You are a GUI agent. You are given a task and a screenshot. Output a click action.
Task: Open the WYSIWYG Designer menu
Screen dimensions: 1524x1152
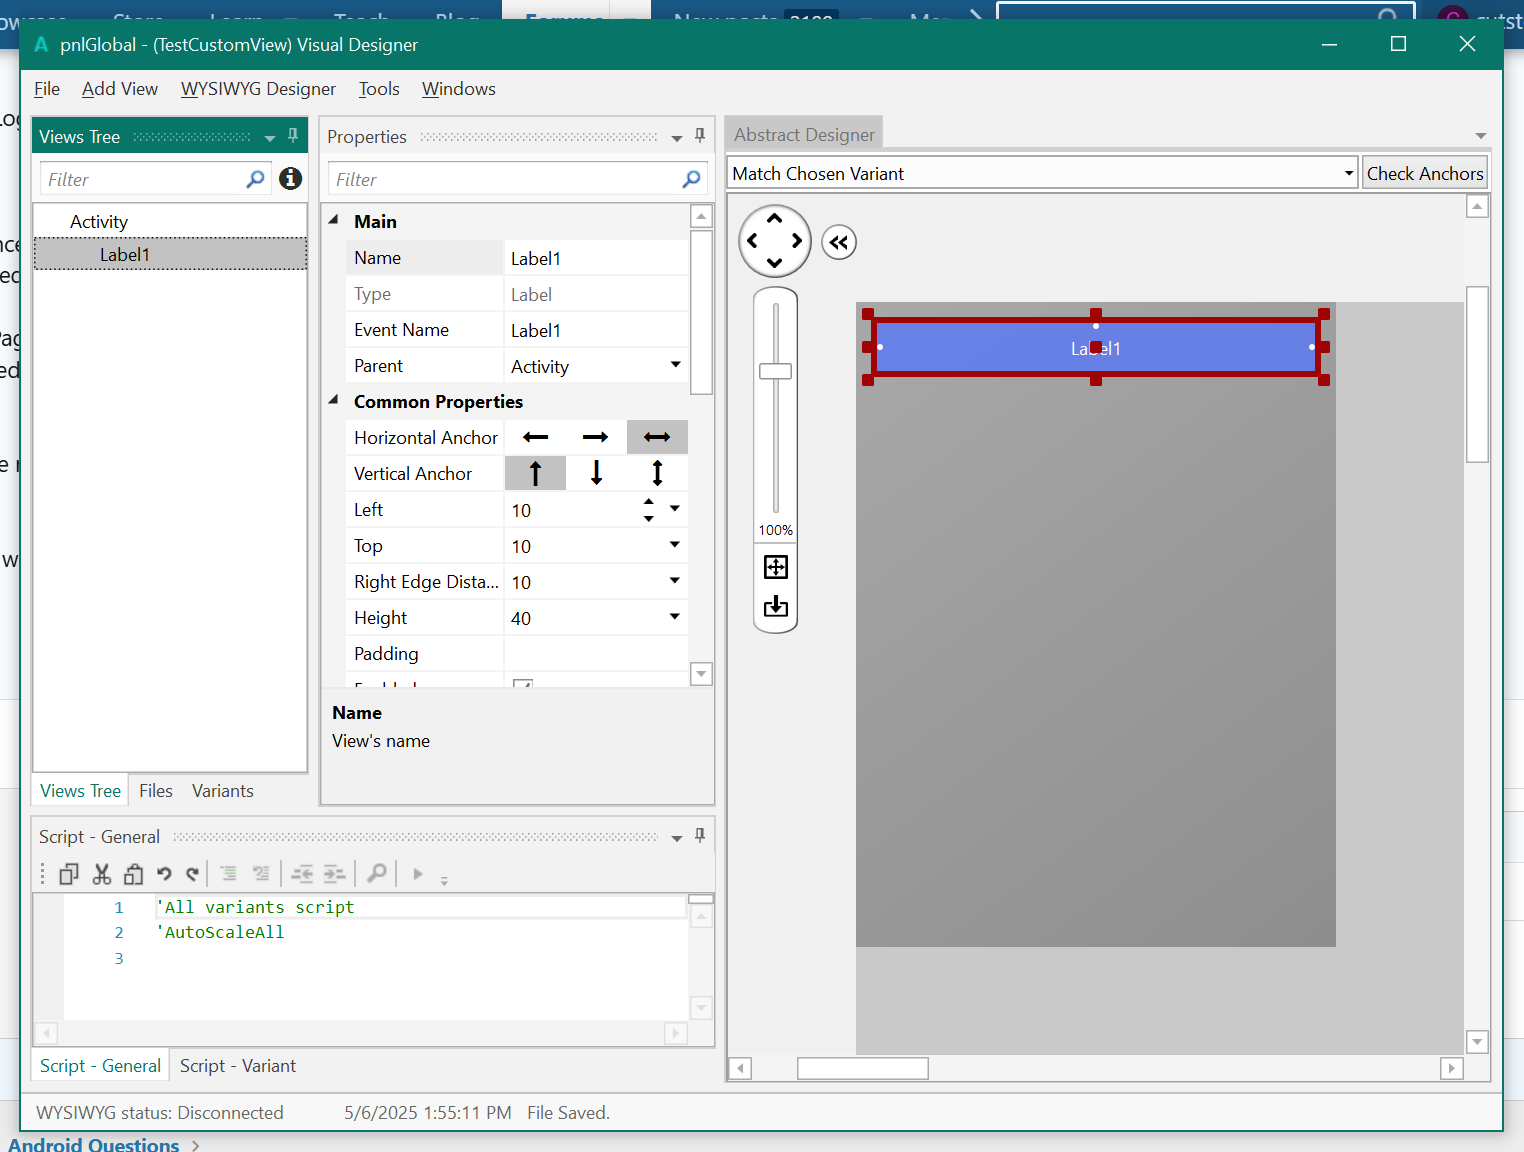coord(258,89)
